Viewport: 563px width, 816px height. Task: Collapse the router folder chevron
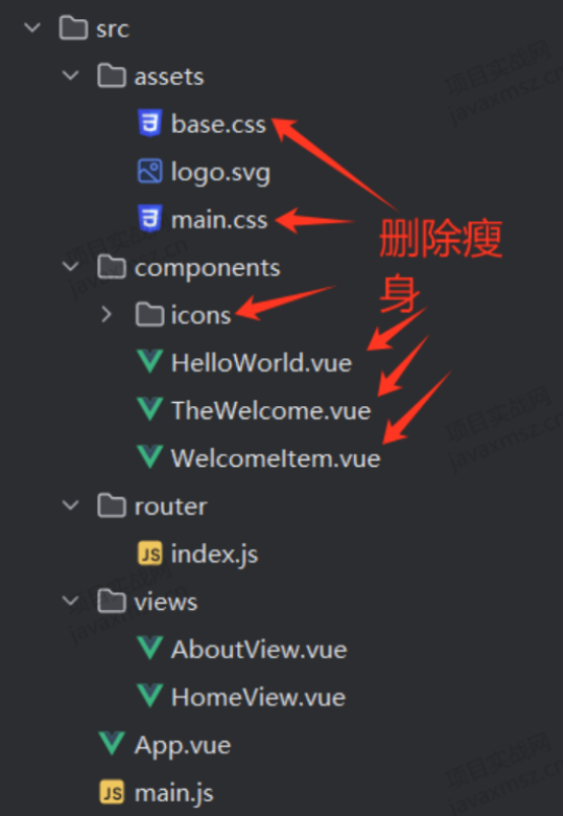click(x=70, y=505)
